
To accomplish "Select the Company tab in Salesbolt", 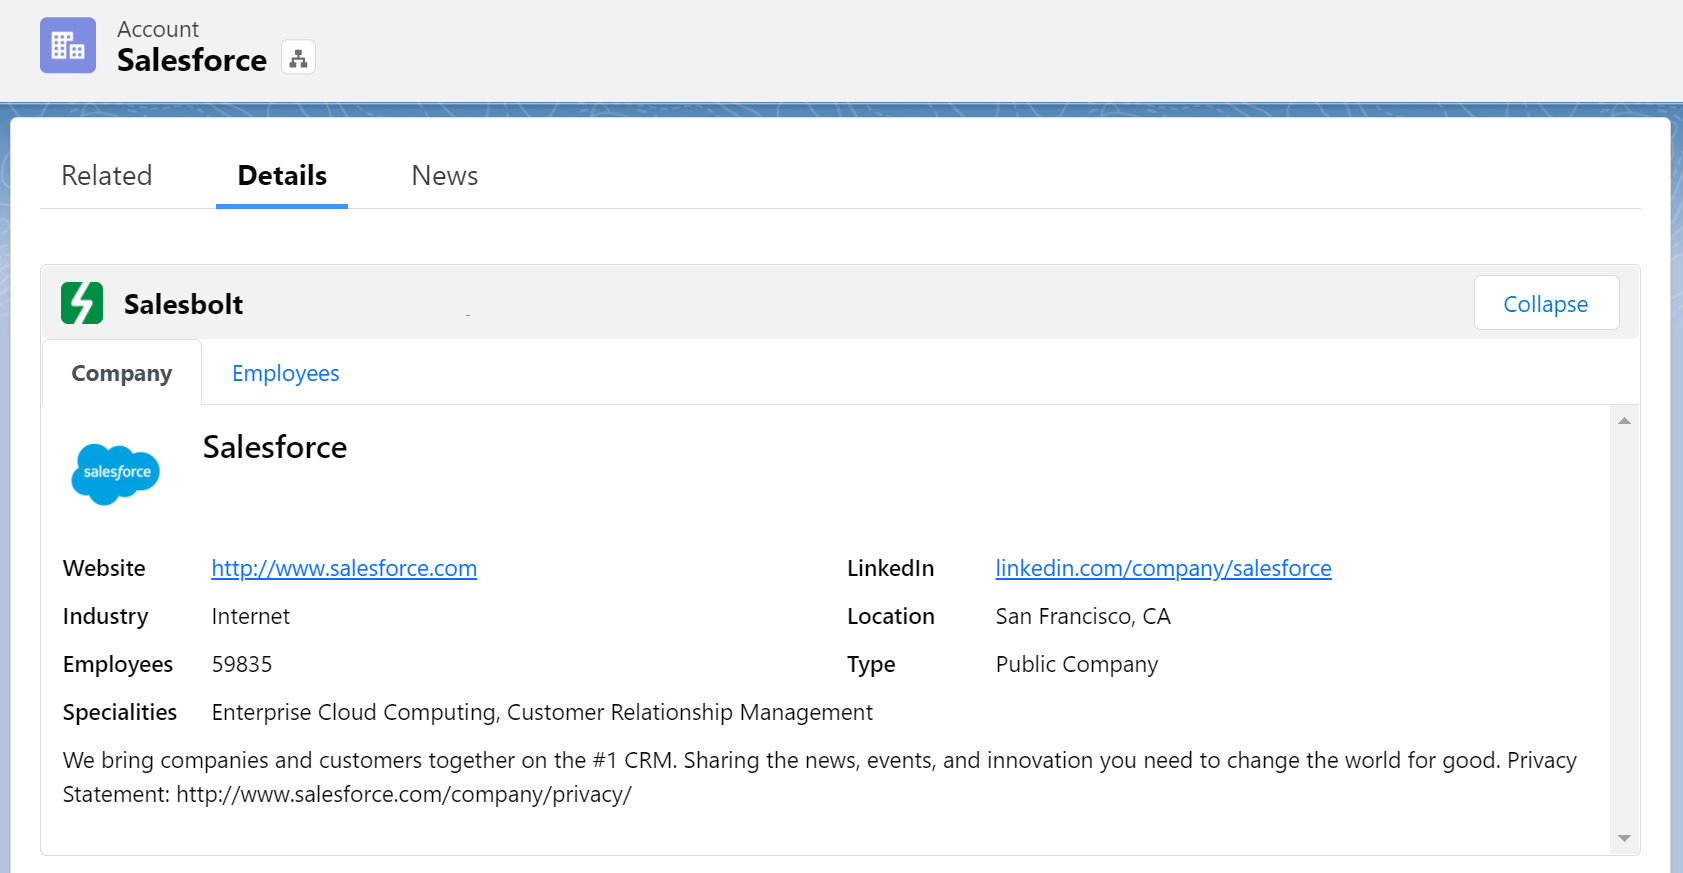I will click(122, 373).
